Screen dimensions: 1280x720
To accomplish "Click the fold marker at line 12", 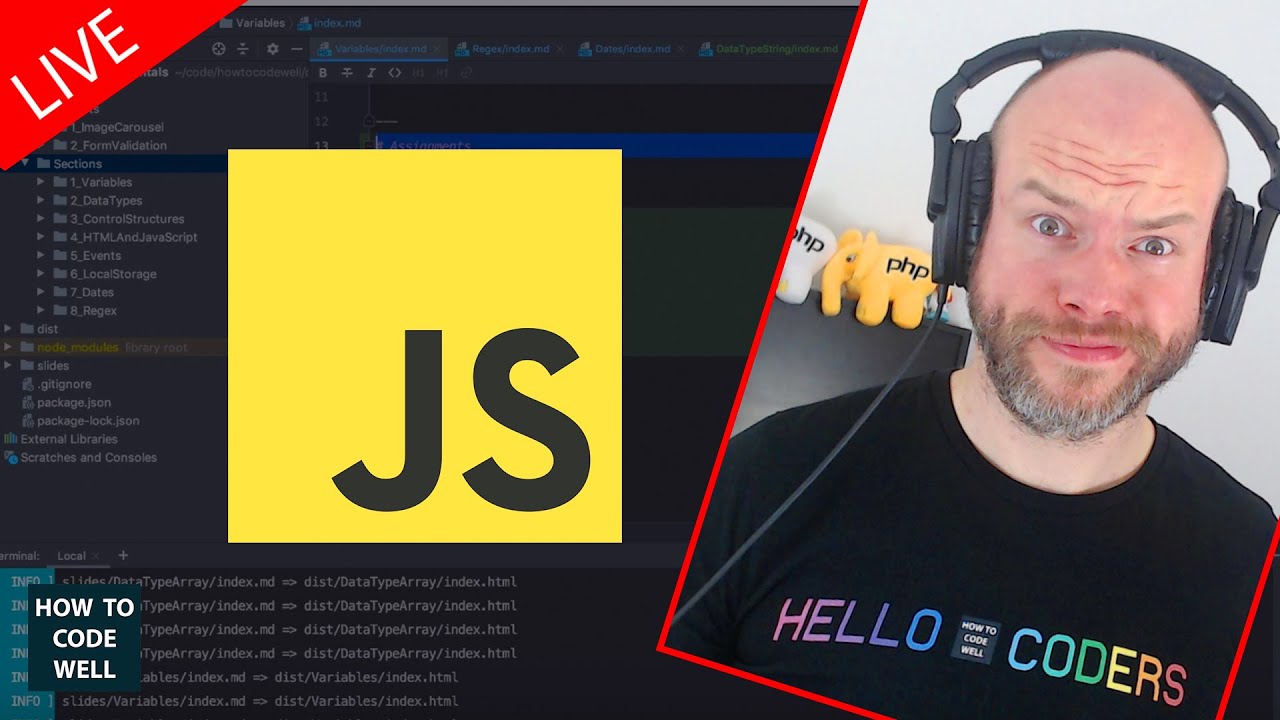I will pyautogui.click(x=367, y=121).
